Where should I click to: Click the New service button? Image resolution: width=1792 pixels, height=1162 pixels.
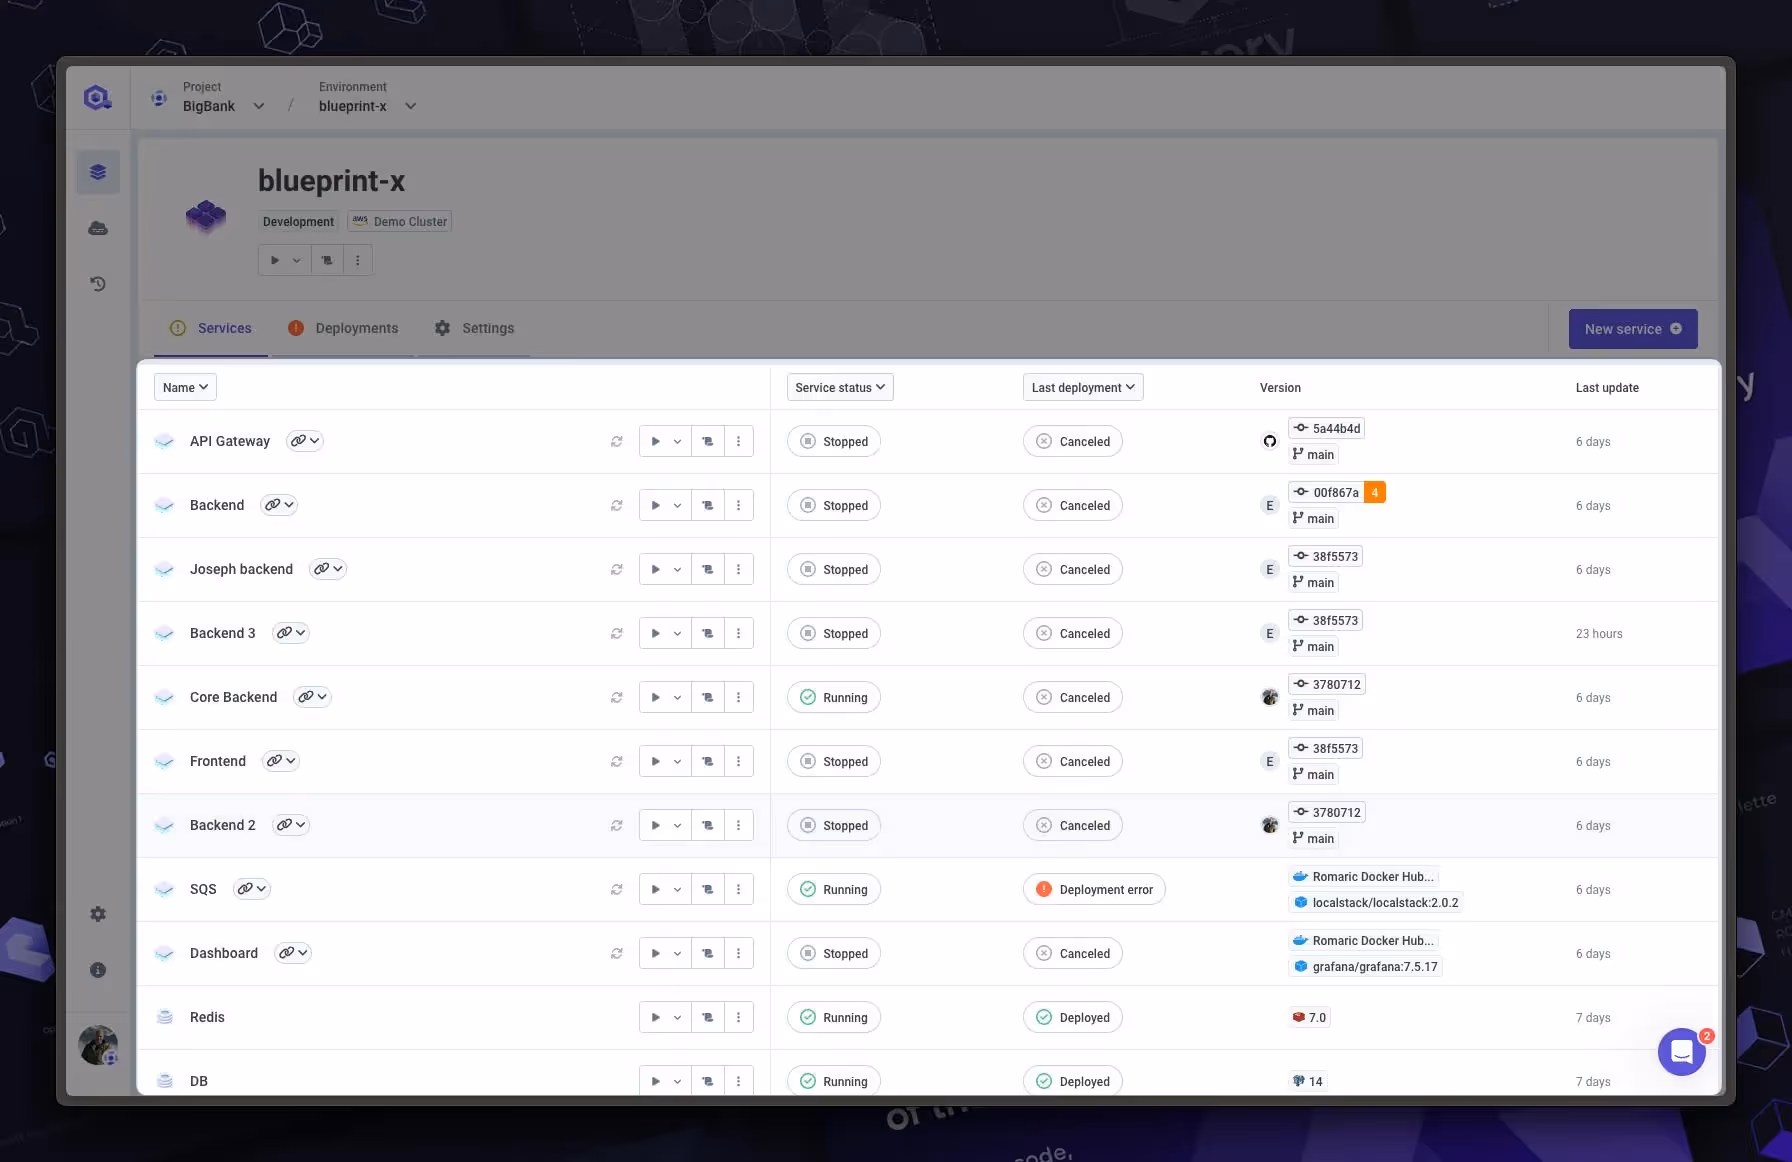[1632, 328]
